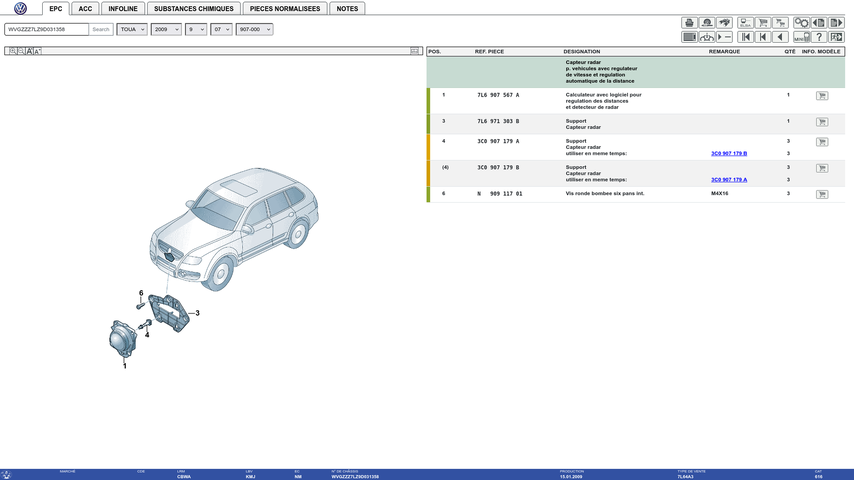Click the help question mark icon
Image resolution: width=854 pixels, height=480 pixels.
coord(820,37)
